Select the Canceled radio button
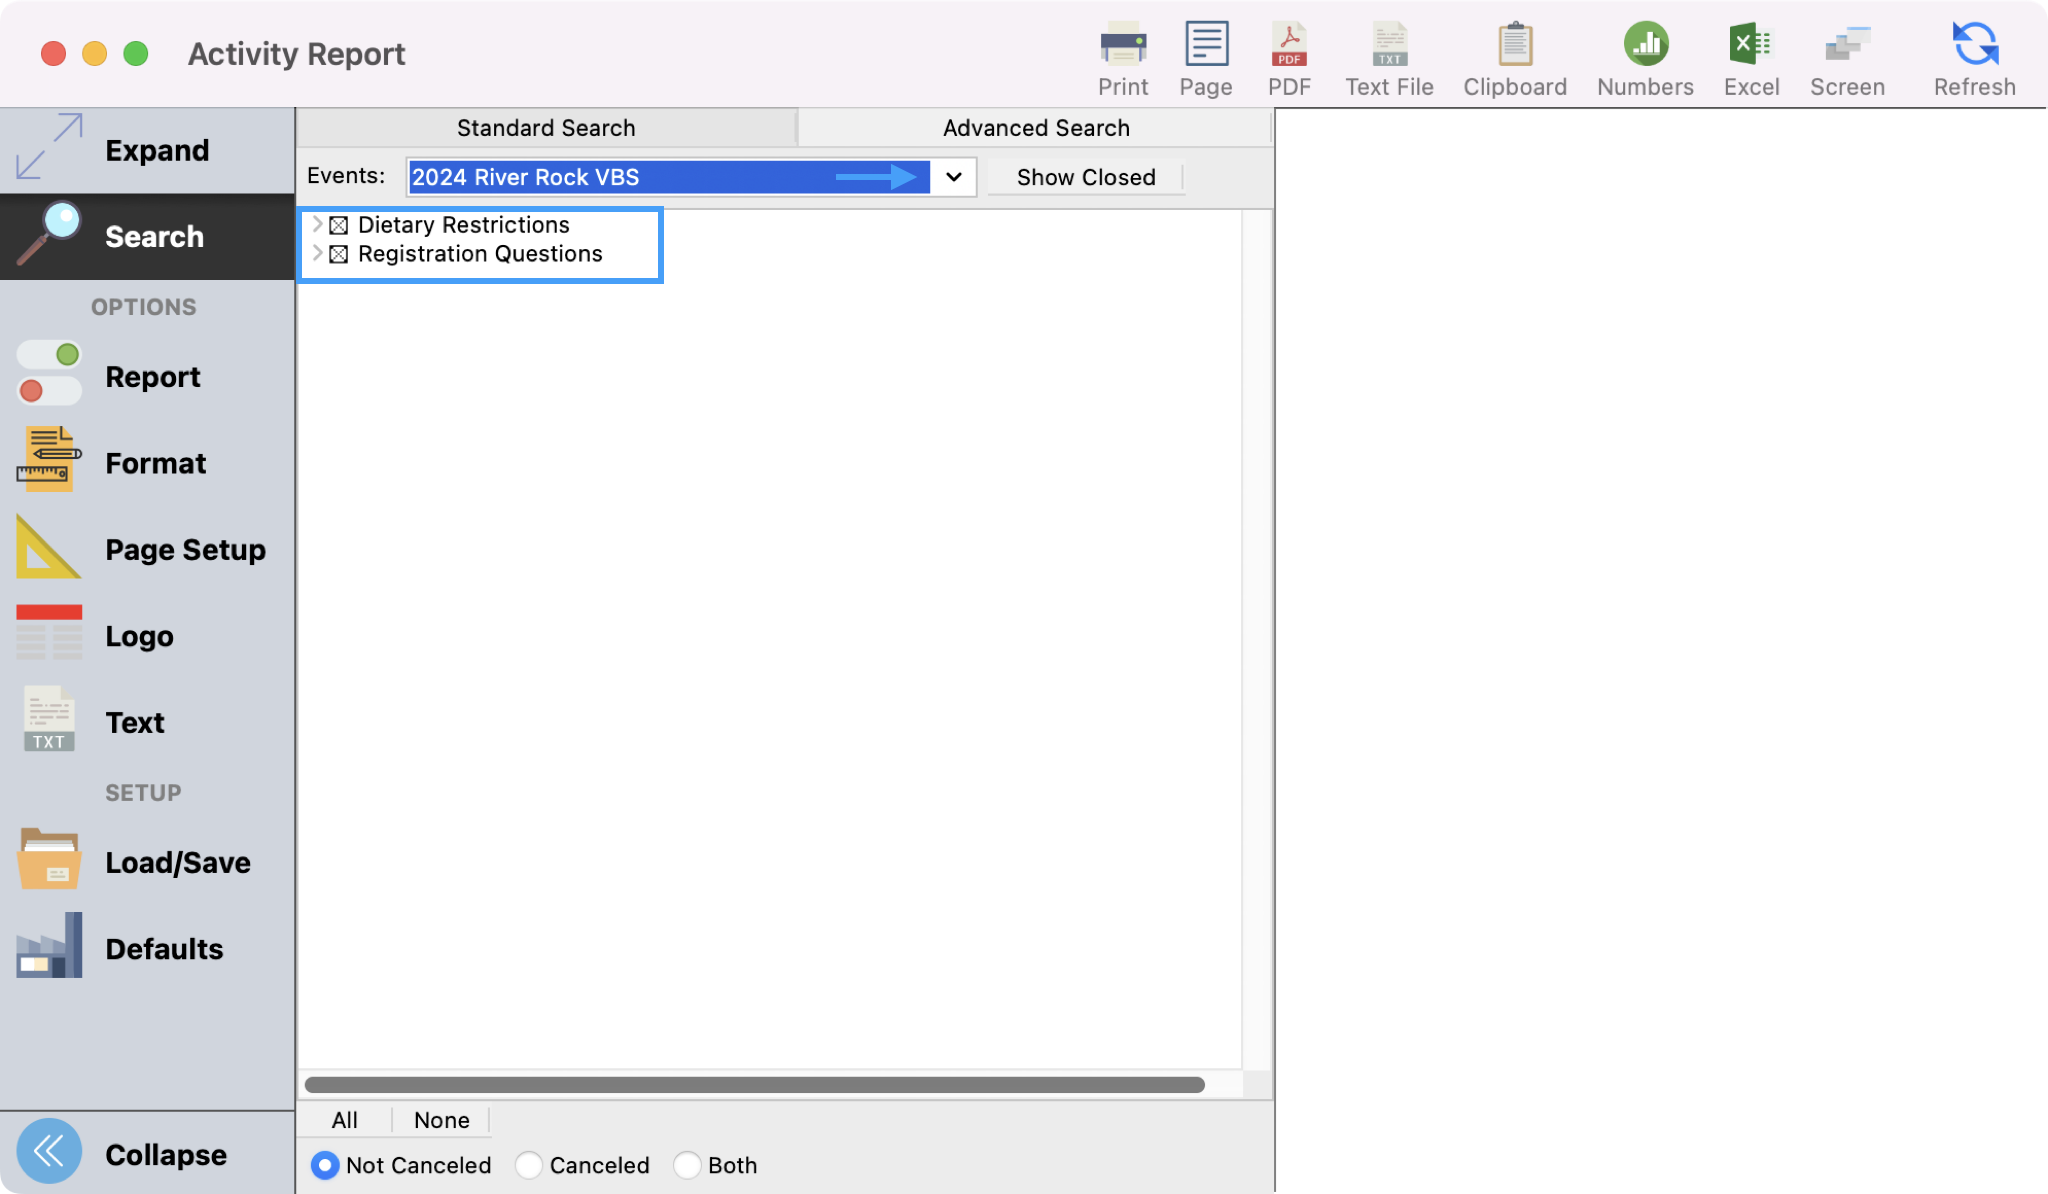 click(529, 1165)
